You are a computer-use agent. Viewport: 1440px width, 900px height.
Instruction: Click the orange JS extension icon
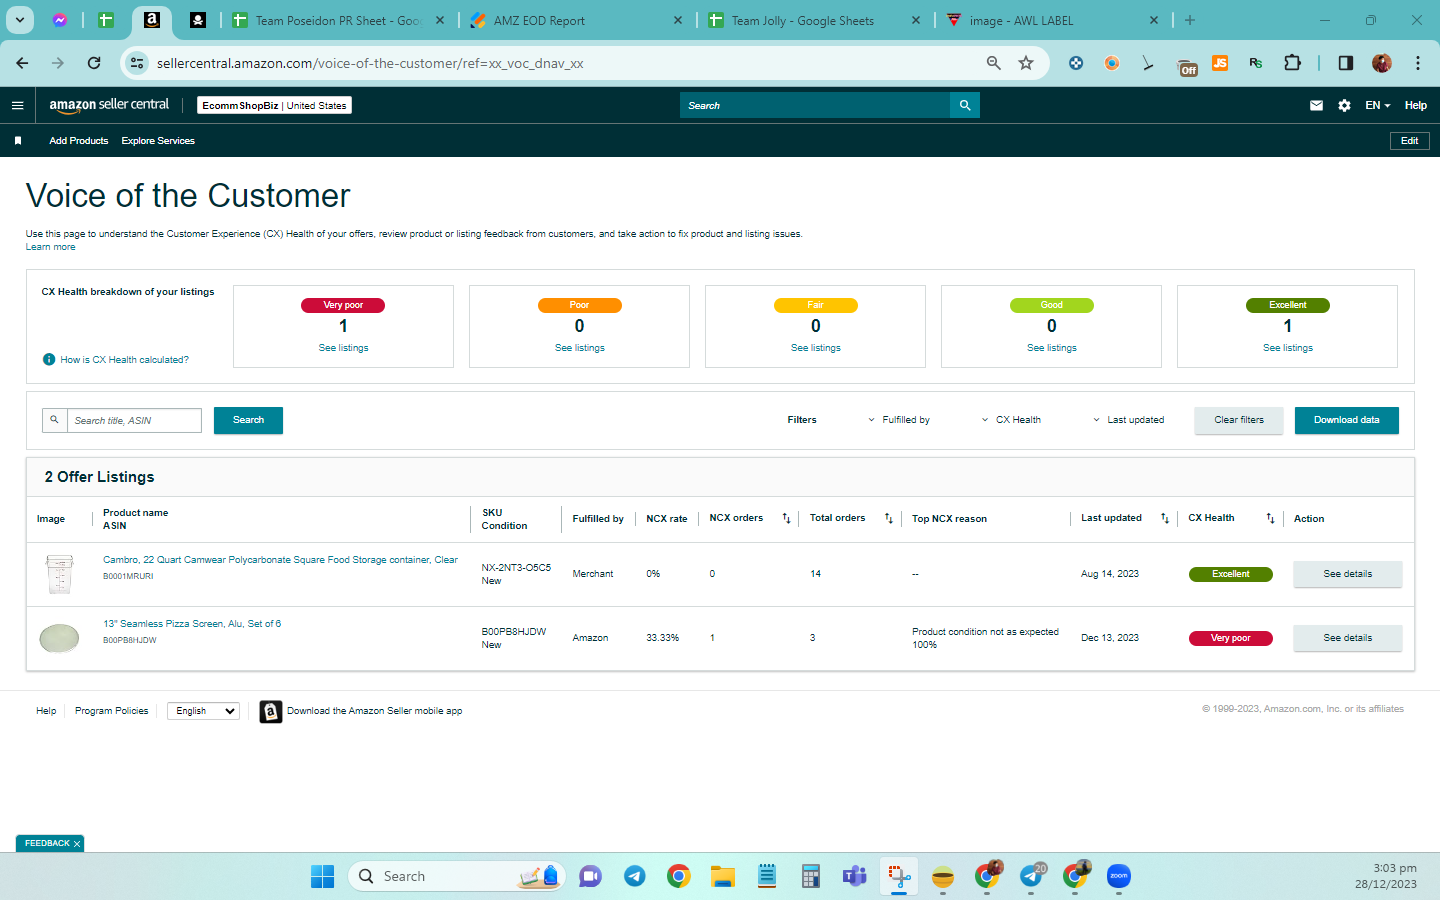[1220, 63]
